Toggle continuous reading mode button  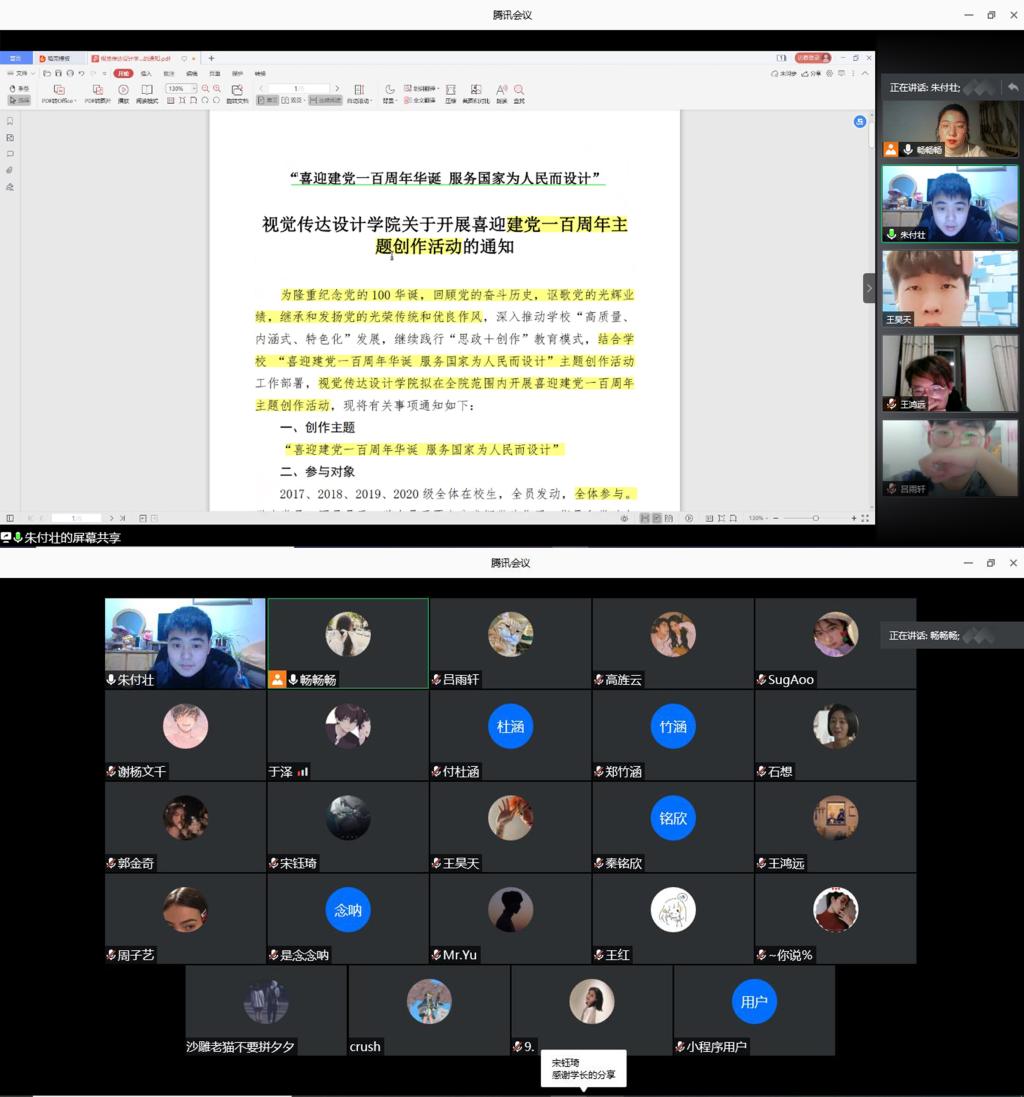pos(325,100)
